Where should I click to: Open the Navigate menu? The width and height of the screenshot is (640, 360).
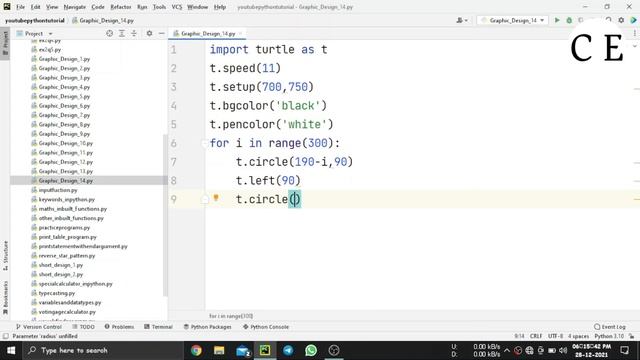tap(75, 7)
